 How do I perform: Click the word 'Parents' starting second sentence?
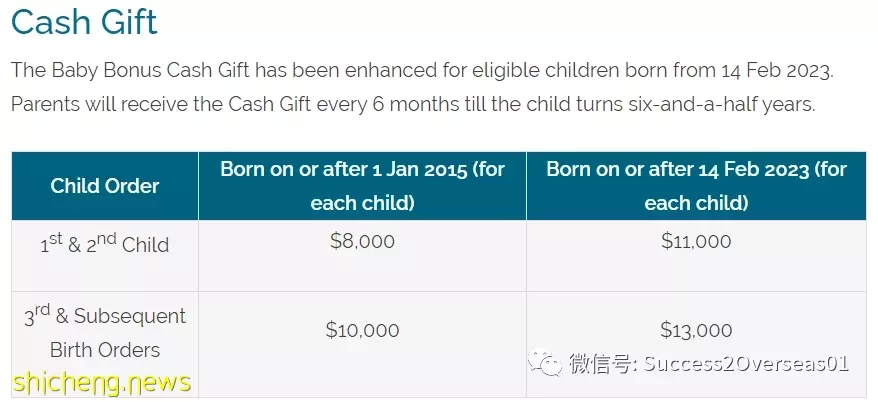pyautogui.click(x=46, y=105)
